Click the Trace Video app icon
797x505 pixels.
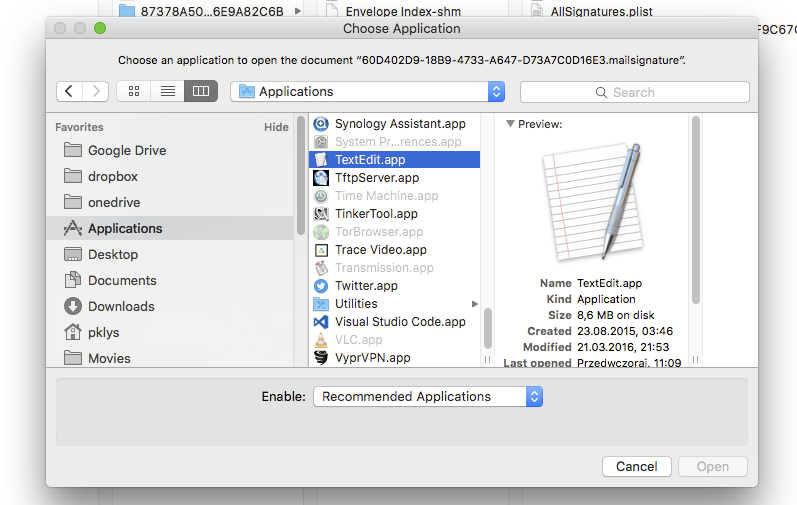[321, 250]
